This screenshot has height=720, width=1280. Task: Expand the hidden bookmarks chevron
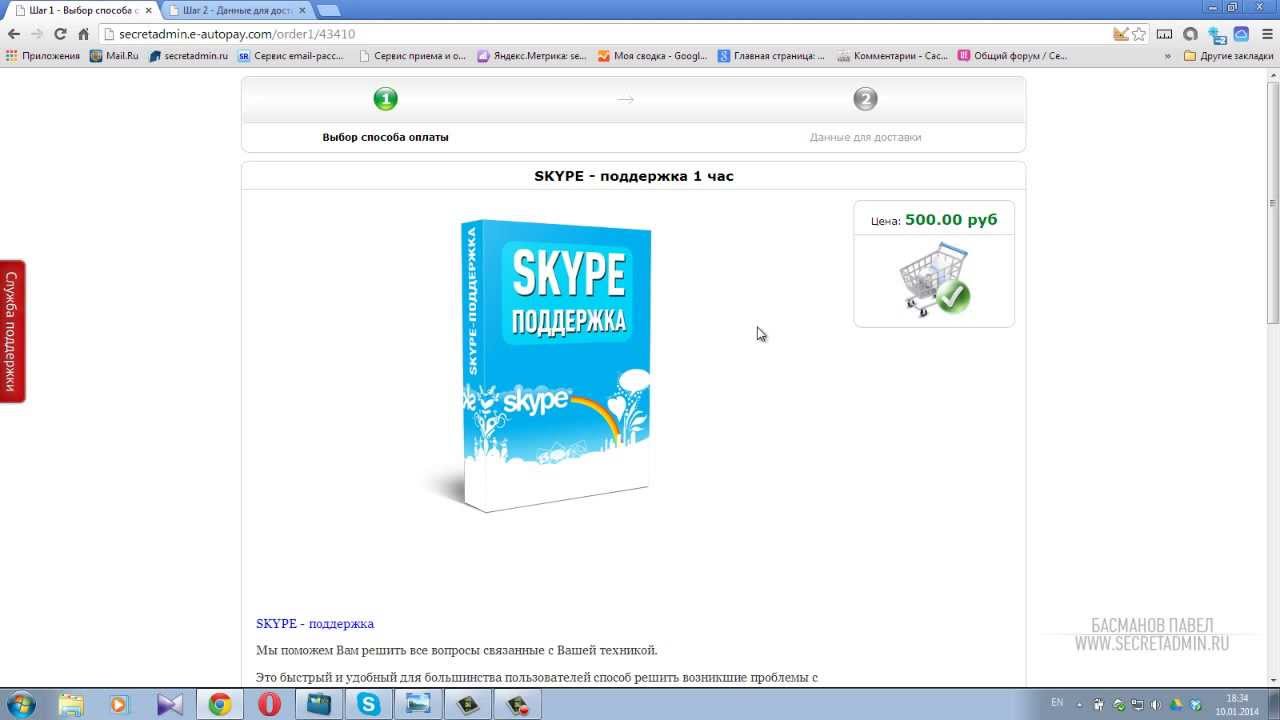click(x=1168, y=56)
